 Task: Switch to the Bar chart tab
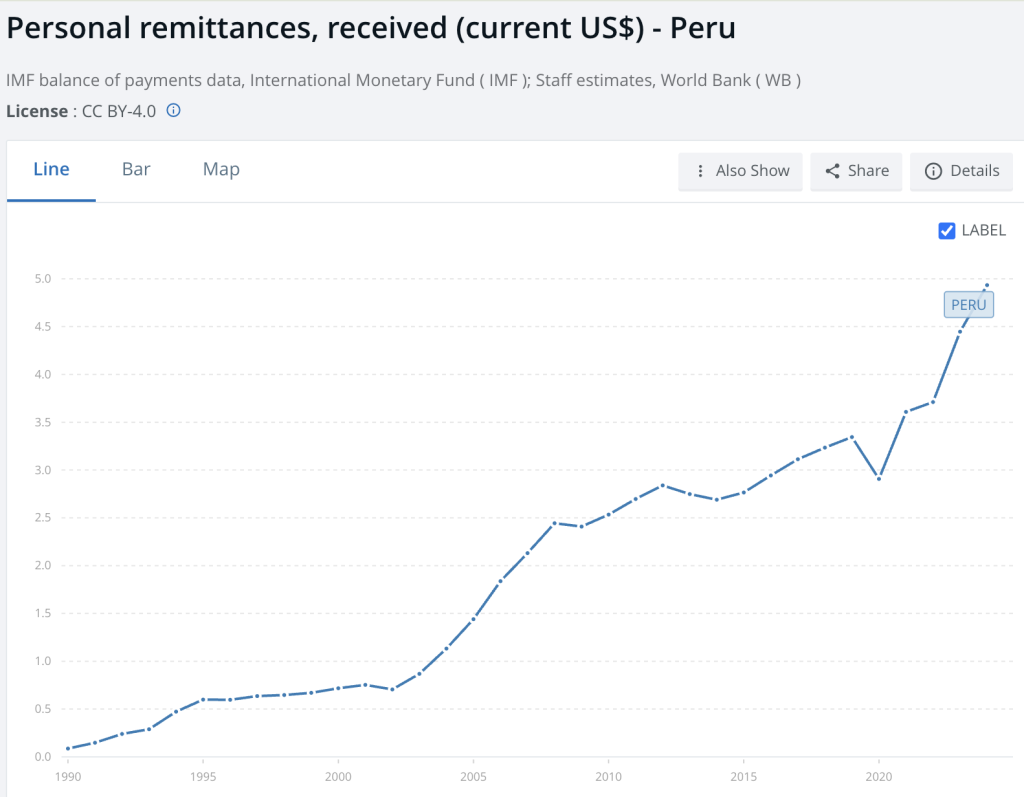tap(135, 169)
